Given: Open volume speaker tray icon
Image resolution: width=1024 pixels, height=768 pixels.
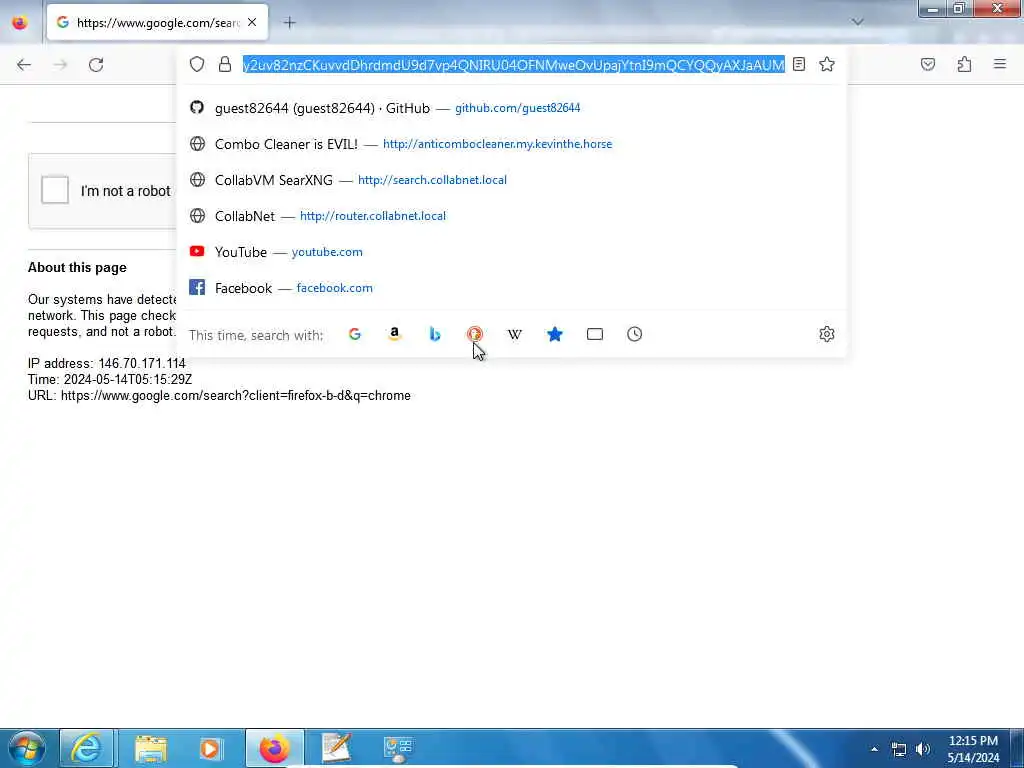Looking at the screenshot, I should point(922,749).
